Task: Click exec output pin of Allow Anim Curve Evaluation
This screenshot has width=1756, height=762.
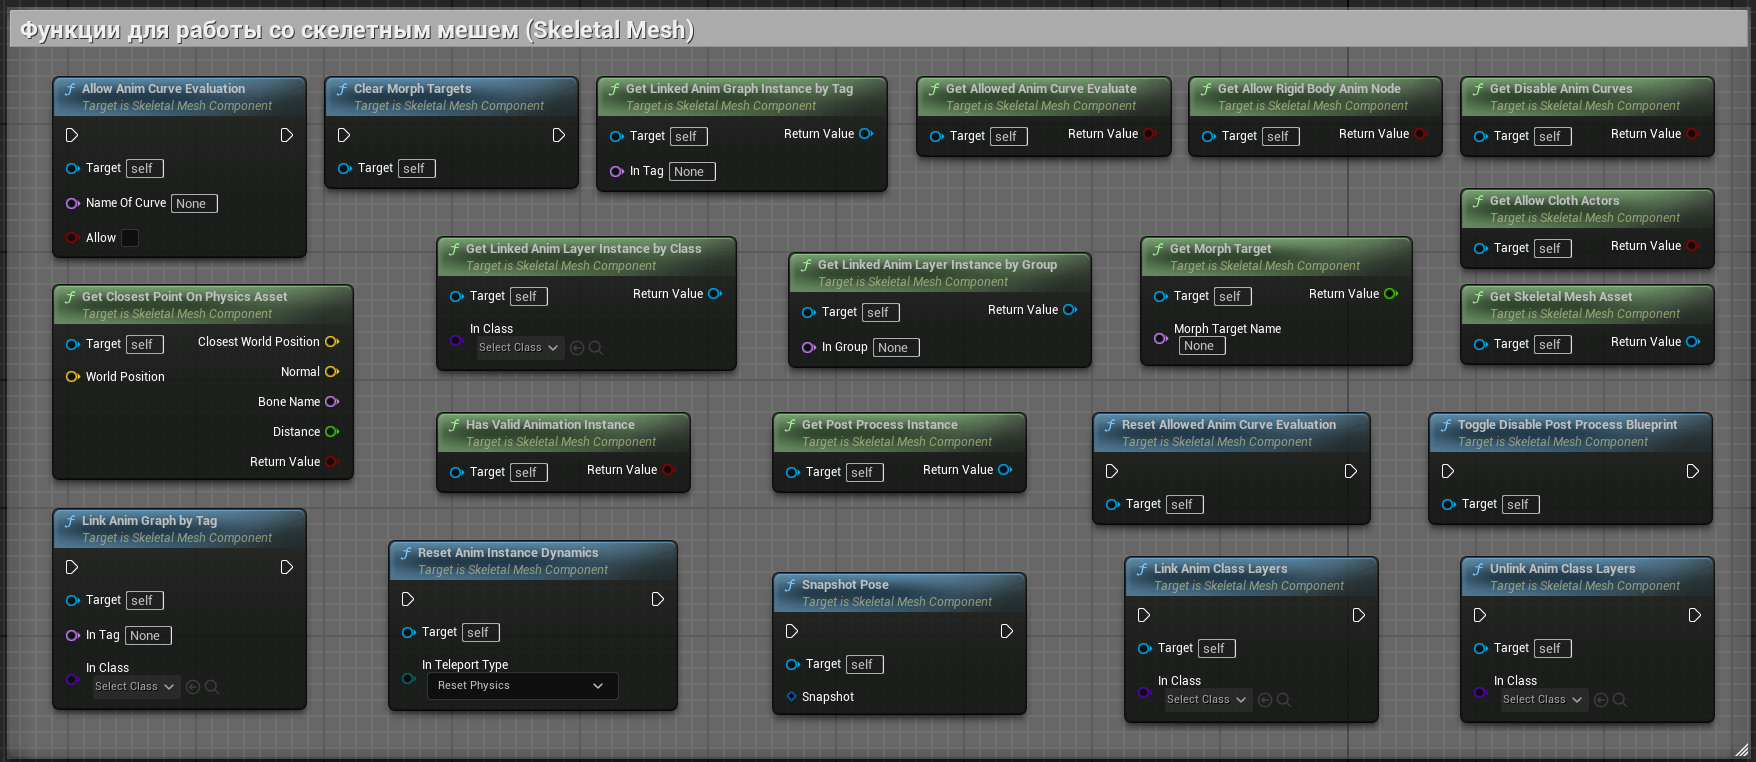Action: (x=287, y=135)
